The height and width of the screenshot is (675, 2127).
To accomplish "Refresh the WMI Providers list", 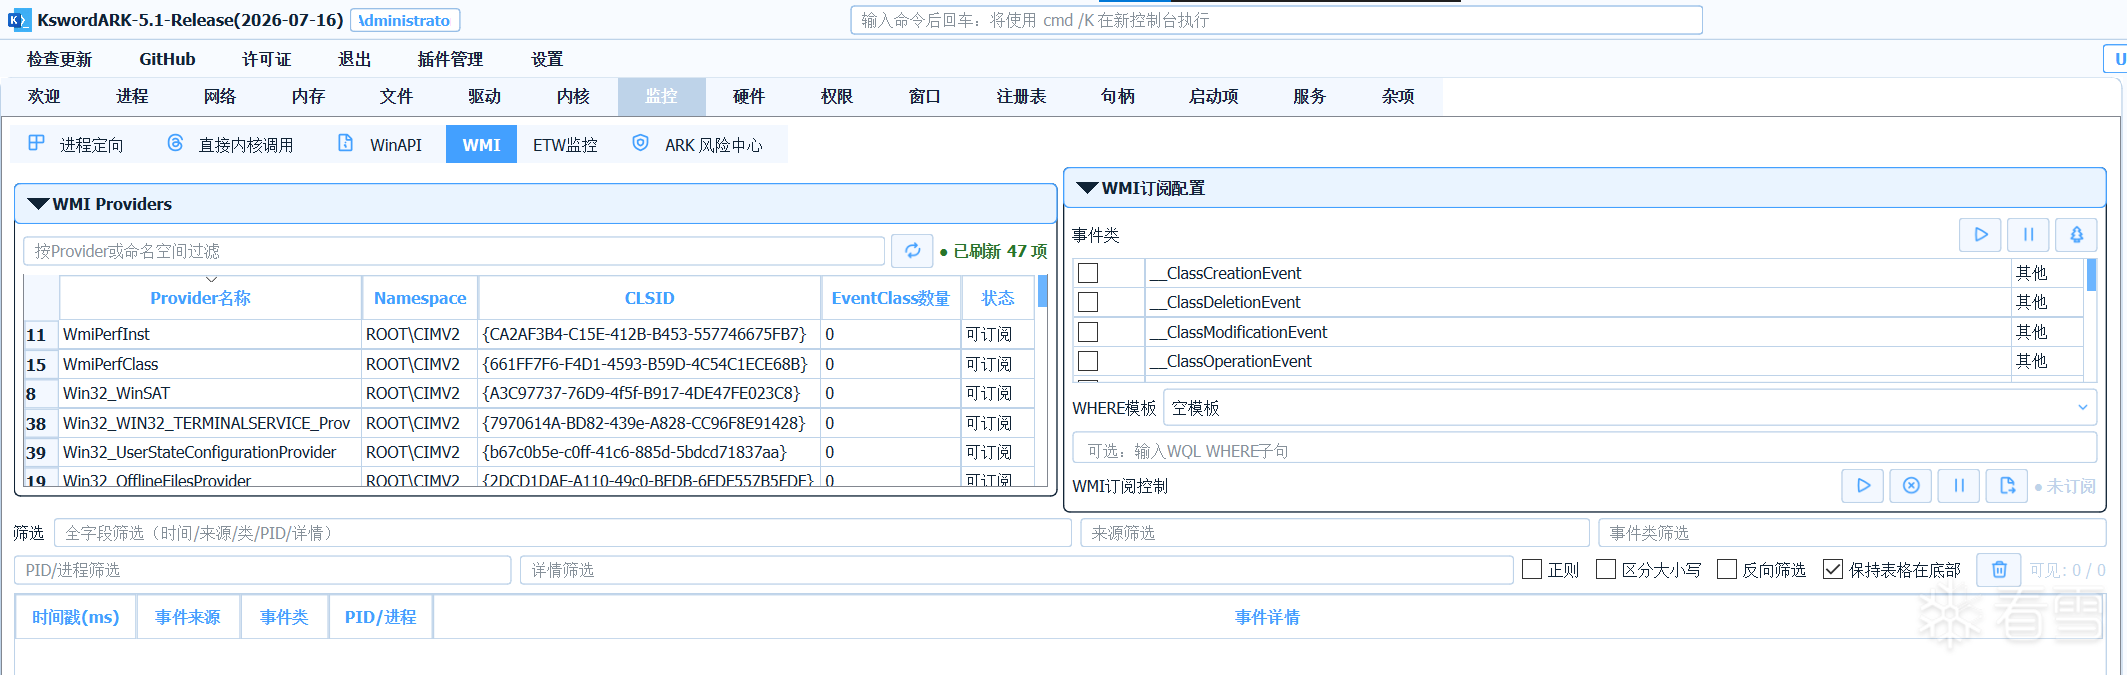I will [x=912, y=251].
